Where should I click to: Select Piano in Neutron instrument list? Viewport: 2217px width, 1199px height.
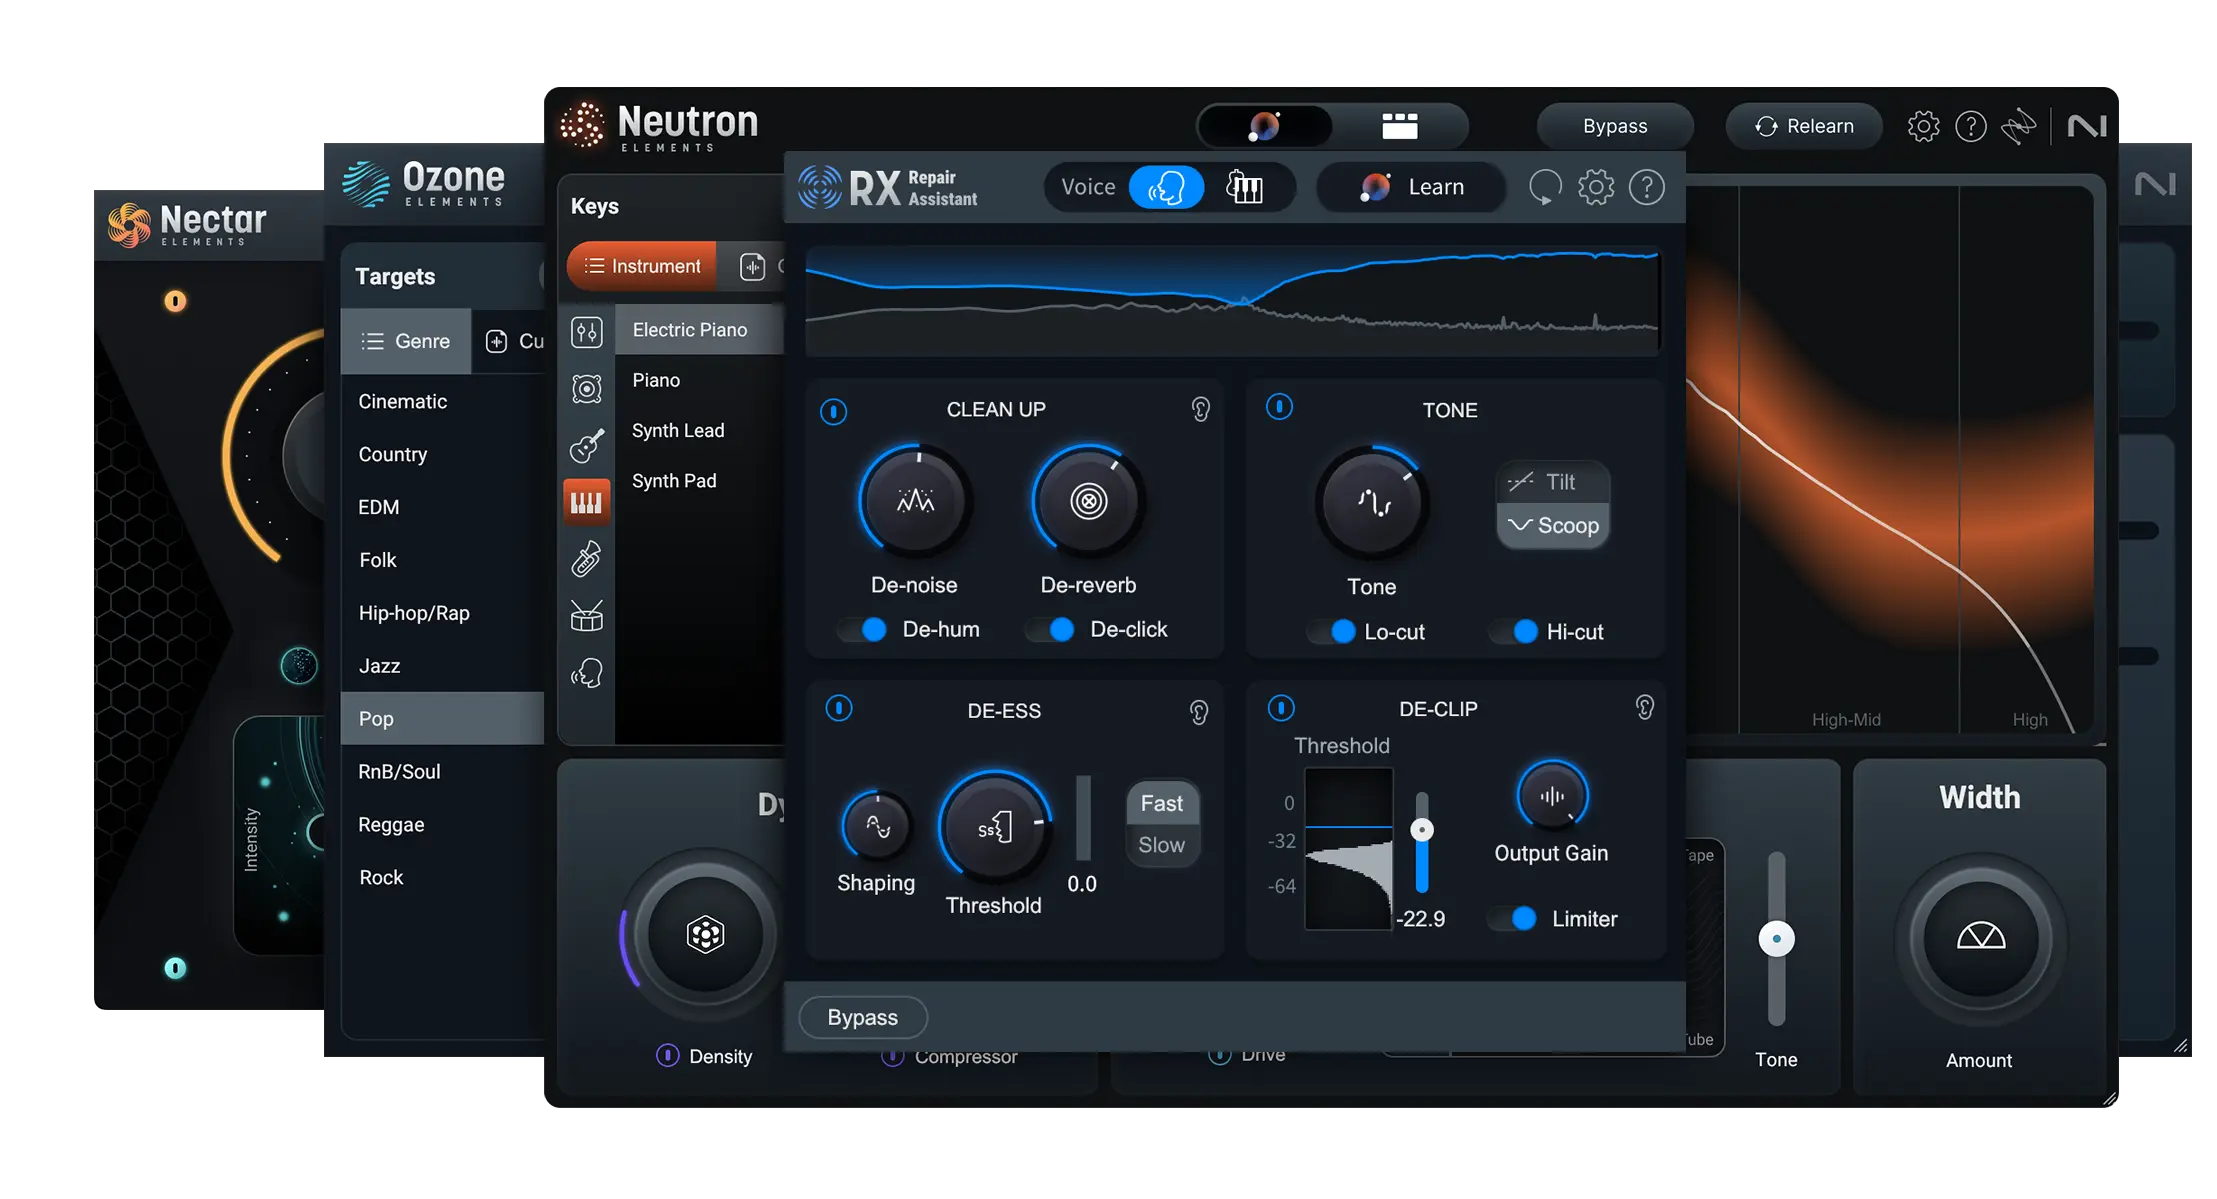pyautogui.click(x=699, y=380)
